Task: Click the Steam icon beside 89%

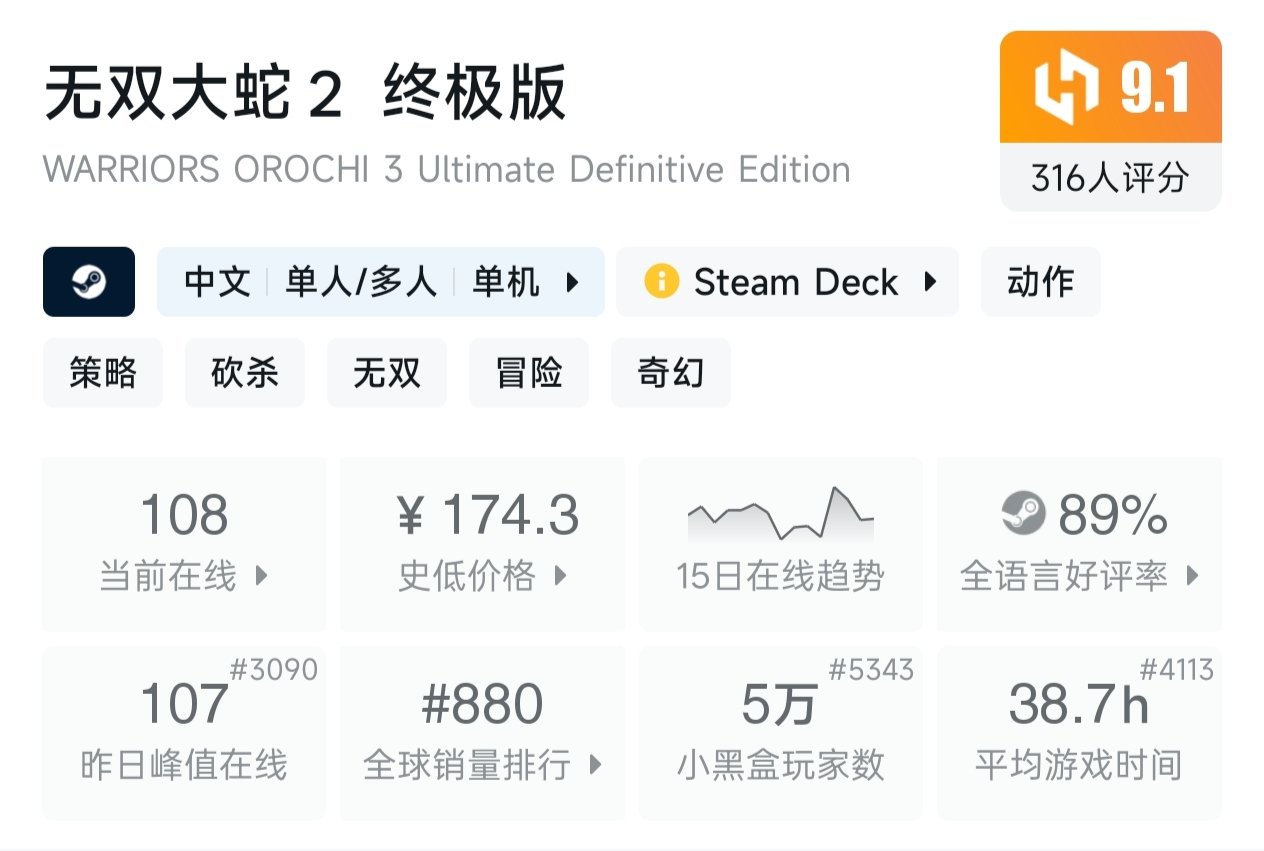Action: click(x=1023, y=515)
